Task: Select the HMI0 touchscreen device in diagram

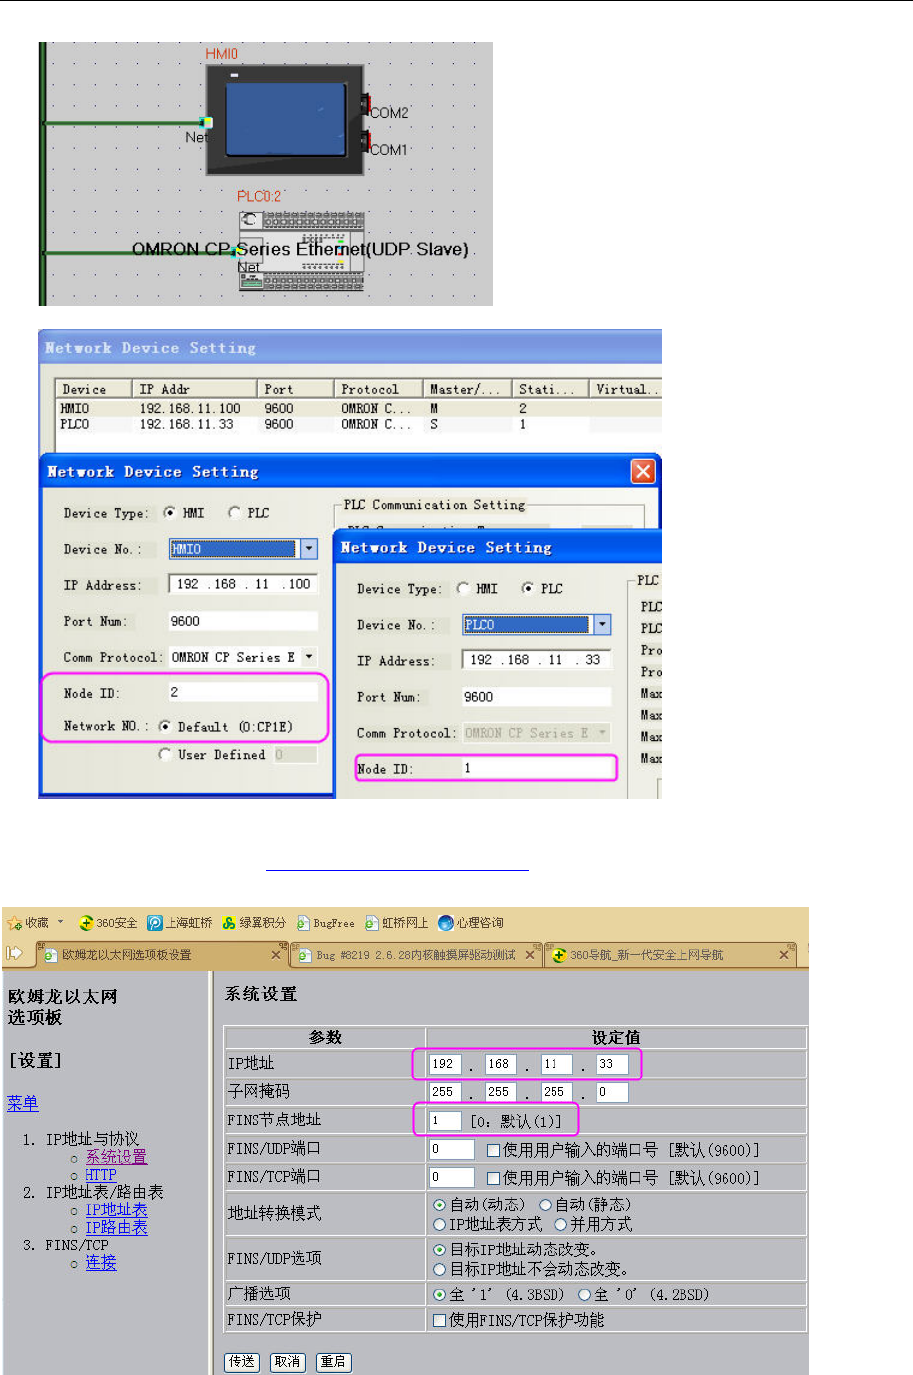Action: pos(285,119)
